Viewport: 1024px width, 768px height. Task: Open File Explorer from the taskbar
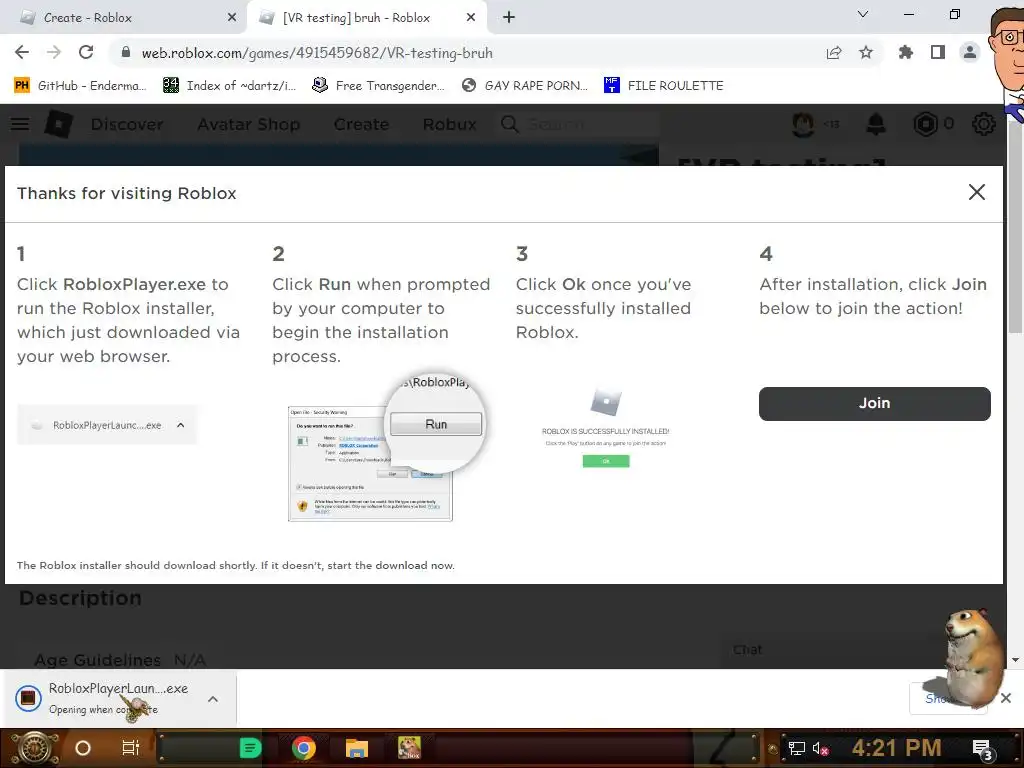click(357, 748)
